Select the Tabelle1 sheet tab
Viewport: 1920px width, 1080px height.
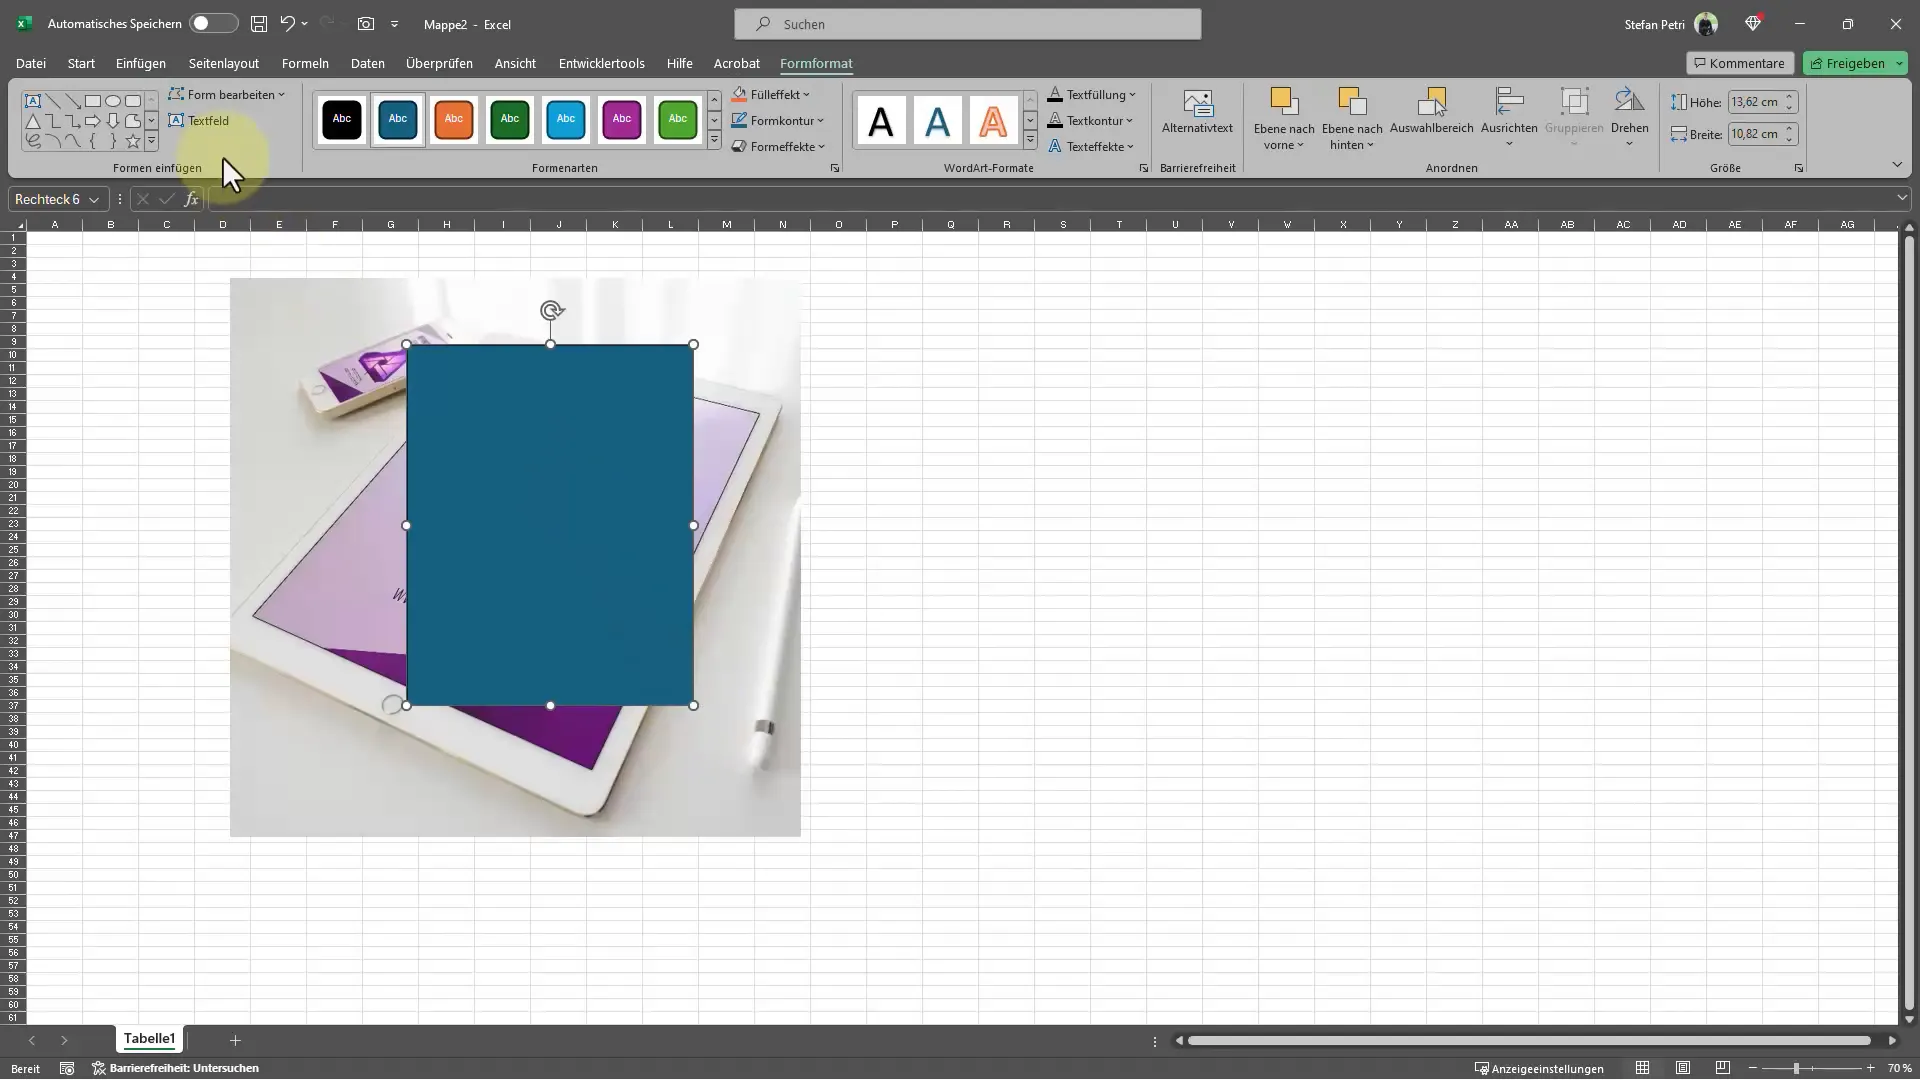(x=149, y=1039)
